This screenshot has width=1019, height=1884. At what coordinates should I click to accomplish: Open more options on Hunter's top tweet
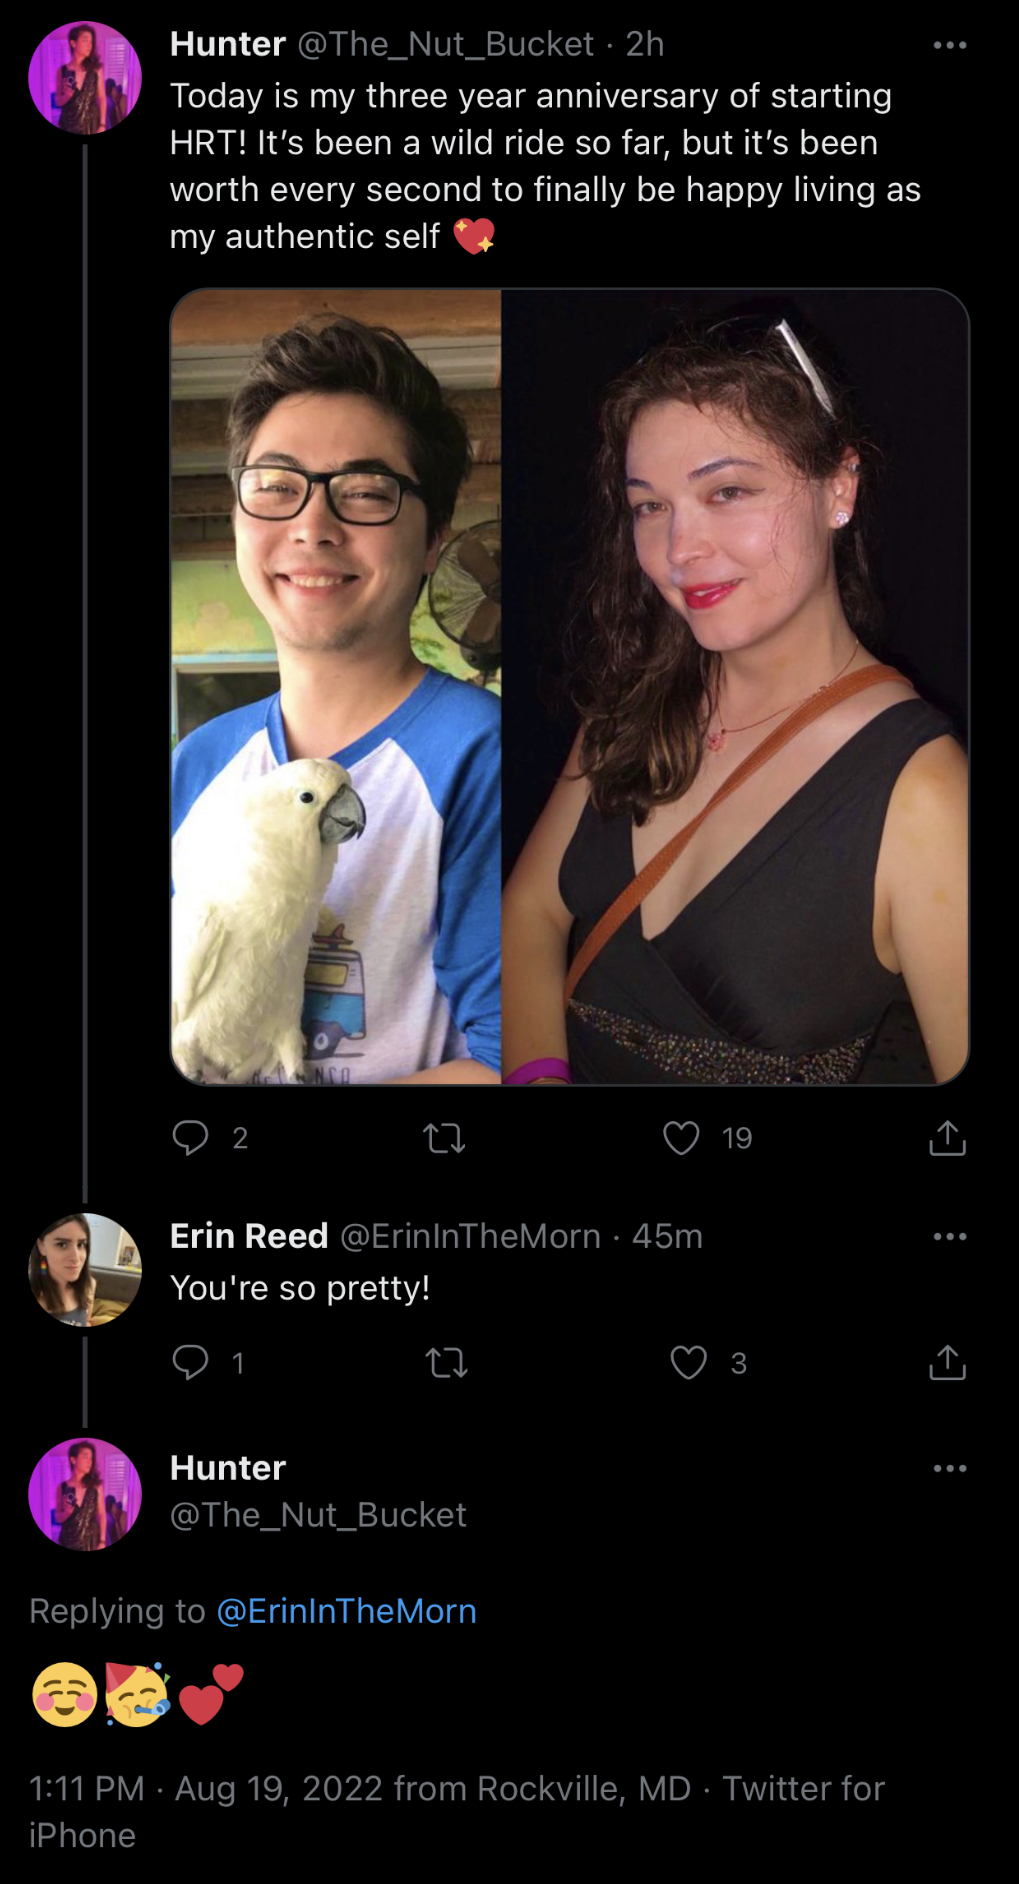pyautogui.click(x=949, y=45)
